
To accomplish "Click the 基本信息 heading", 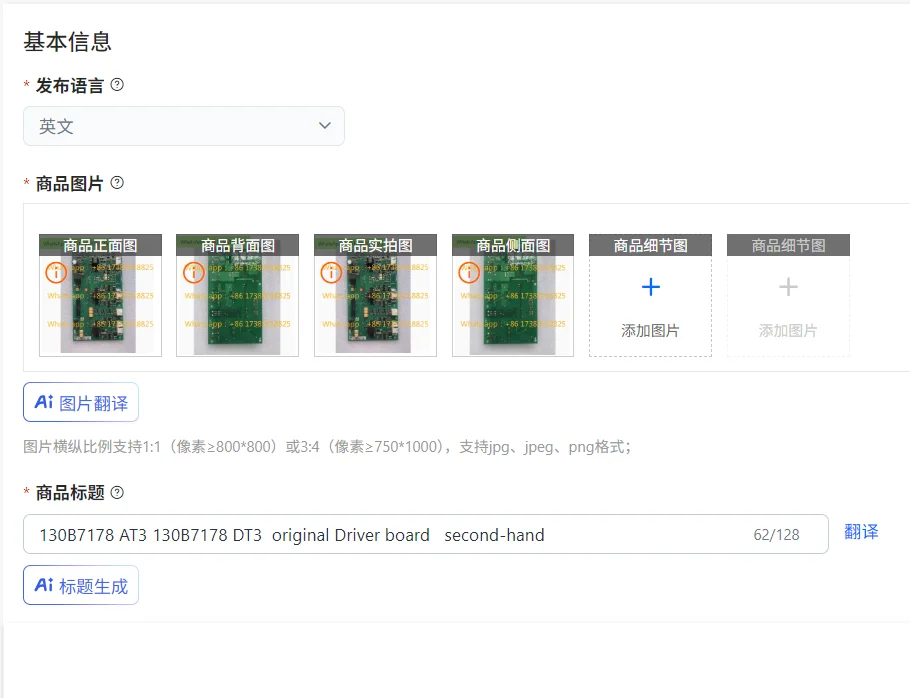I will point(67,42).
